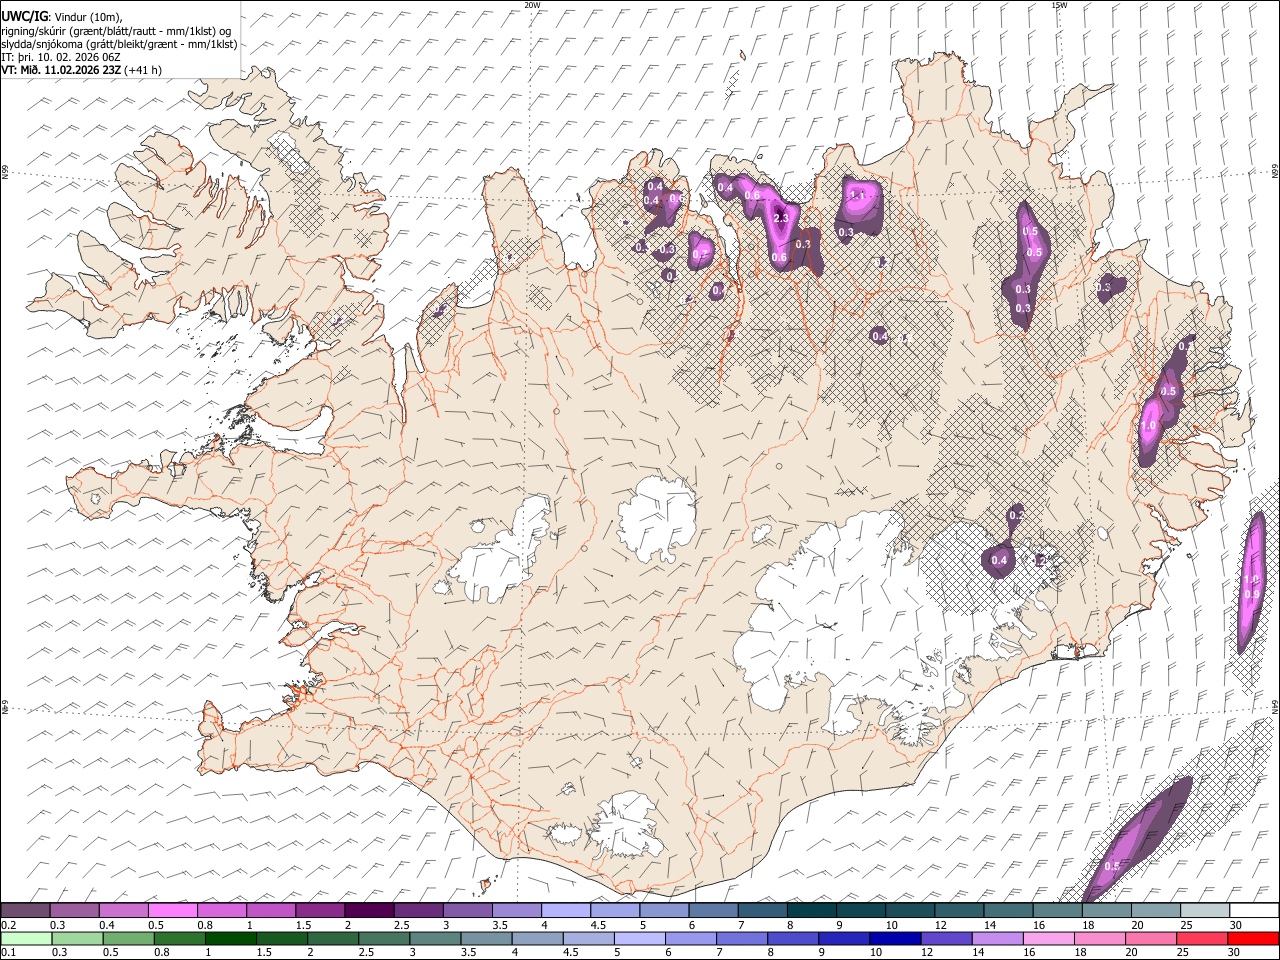The width and height of the screenshot is (1280, 960).
Task: Select the light pink swatch at 16 in the lower legend
Action: pos(1049,938)
